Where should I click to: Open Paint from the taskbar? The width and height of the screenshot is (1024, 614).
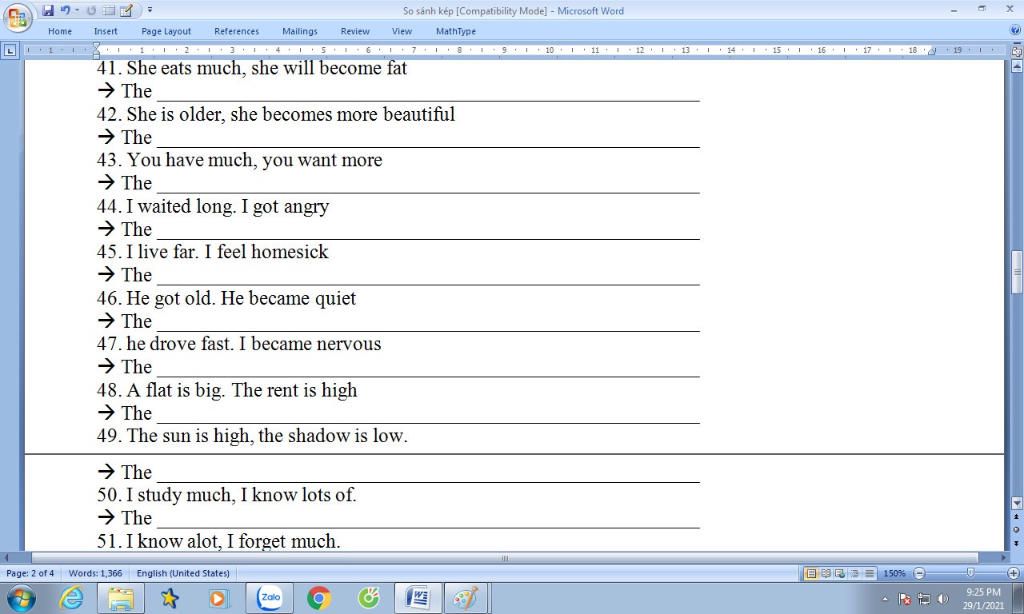pyautogui.click(x=466, y=598)
